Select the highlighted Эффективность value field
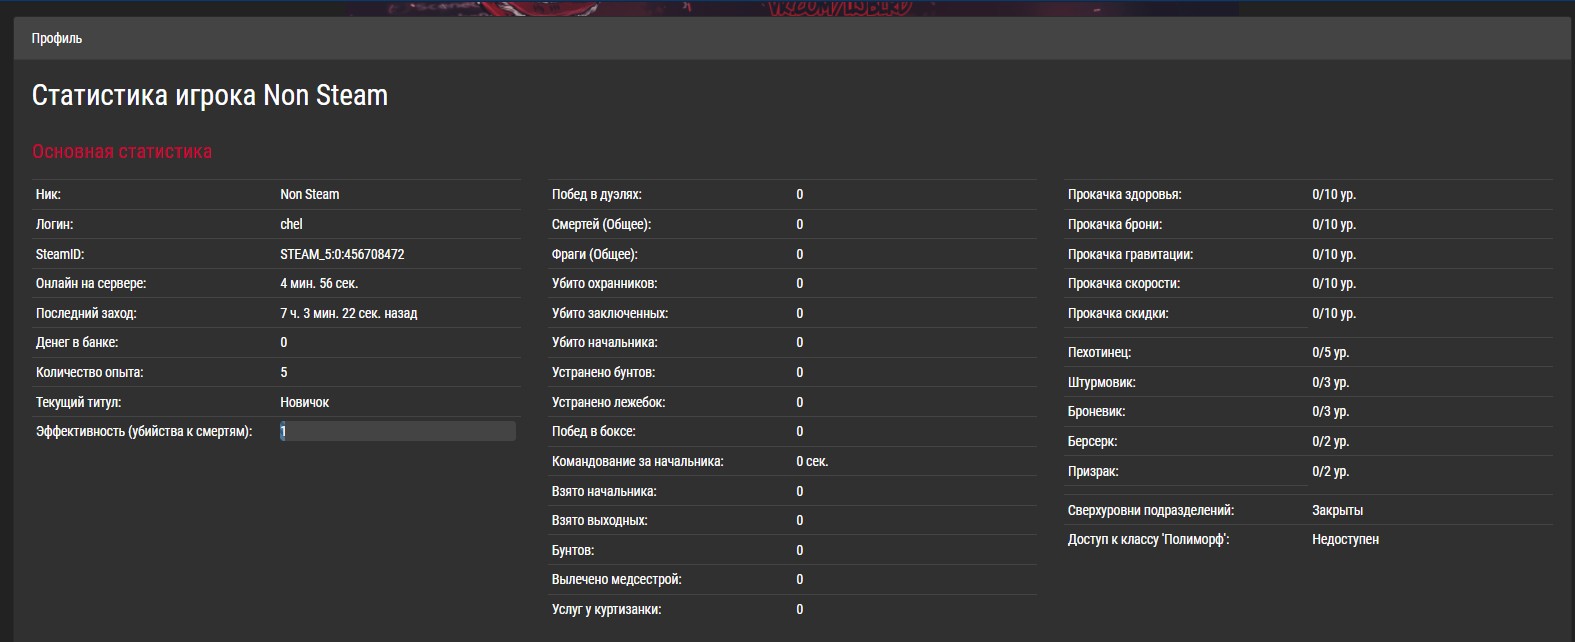Screen dimensions: 1575x642 (x=397, y=431)
